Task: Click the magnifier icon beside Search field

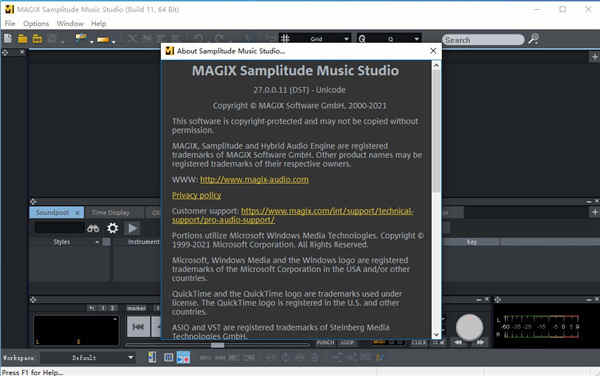Action: pyautogui.click(x=533, y=39)
